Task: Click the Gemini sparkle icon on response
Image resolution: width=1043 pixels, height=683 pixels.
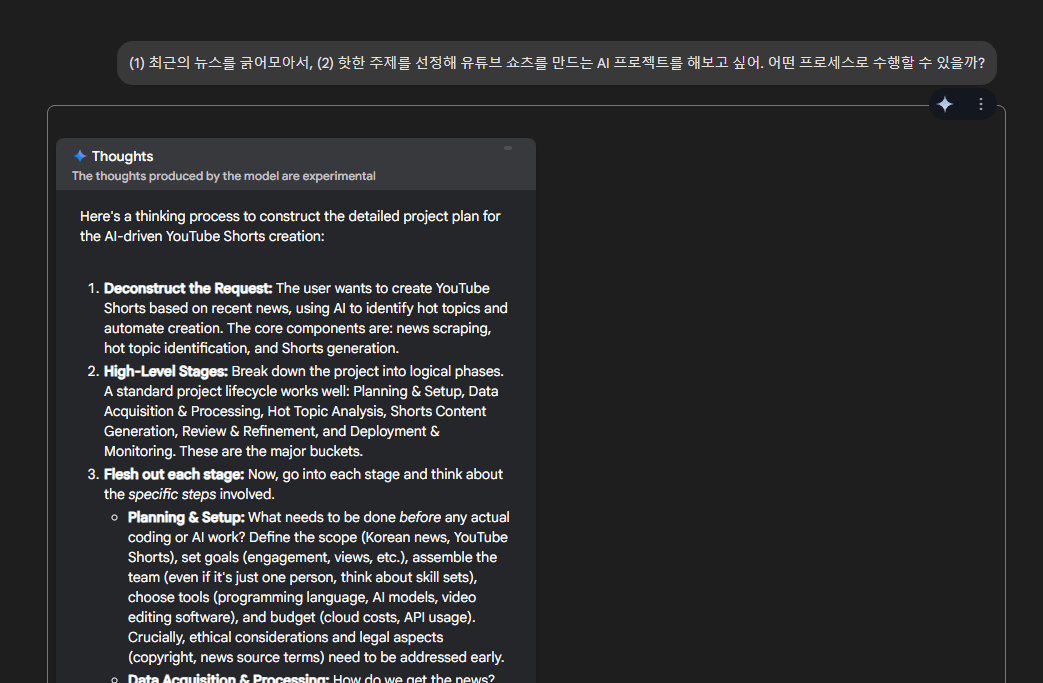Action: (x=945, y=104)
